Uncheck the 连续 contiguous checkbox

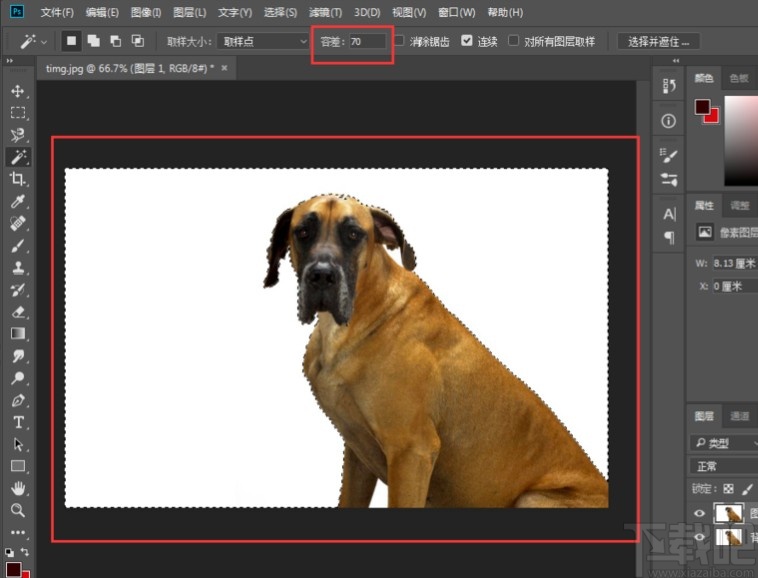click(467, 41)
